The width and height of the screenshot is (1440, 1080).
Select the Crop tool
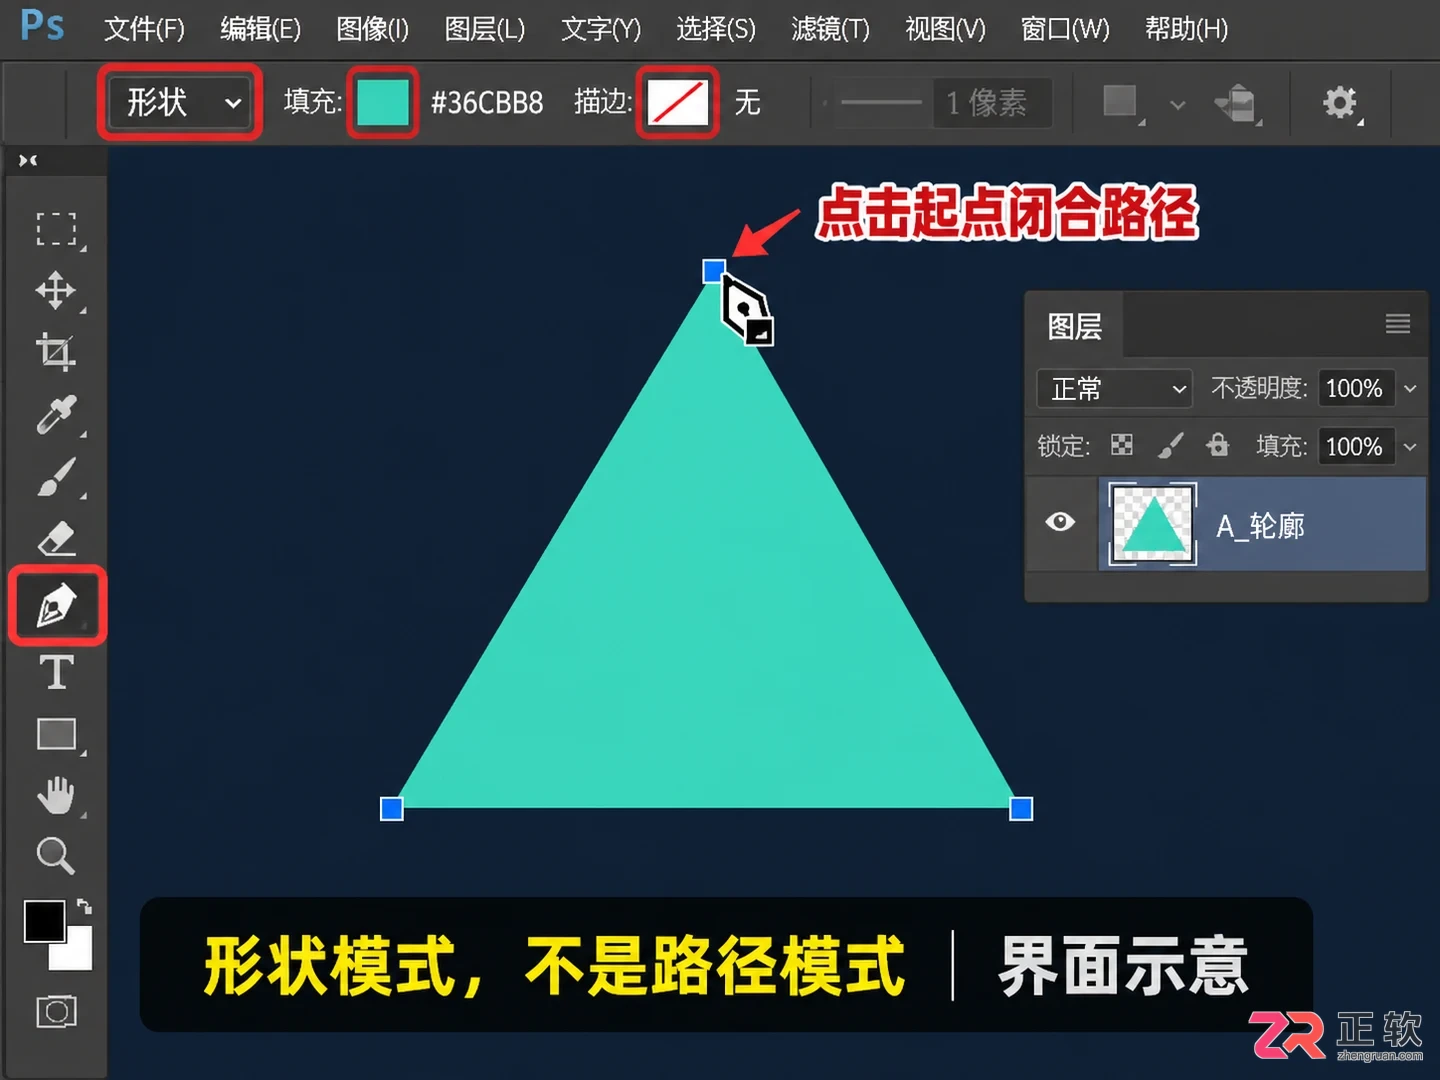56,352
